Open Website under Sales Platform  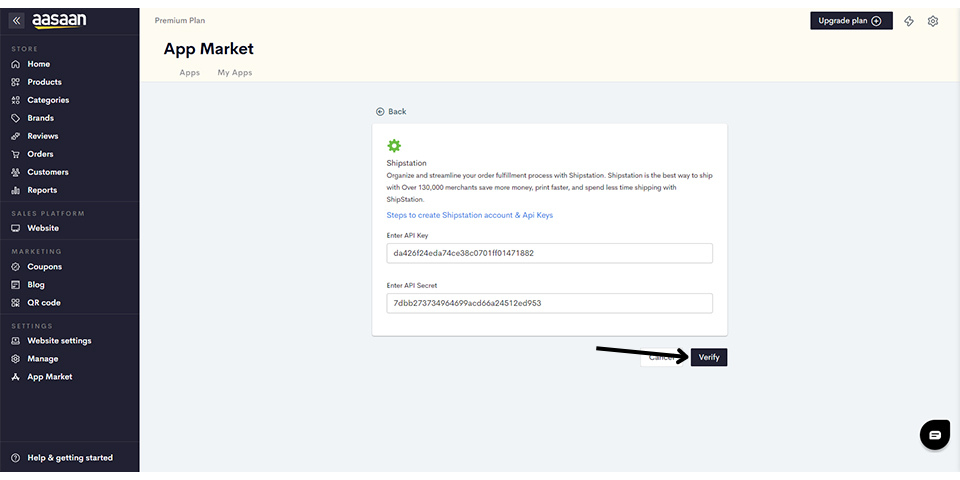click(x=43, y=228)
